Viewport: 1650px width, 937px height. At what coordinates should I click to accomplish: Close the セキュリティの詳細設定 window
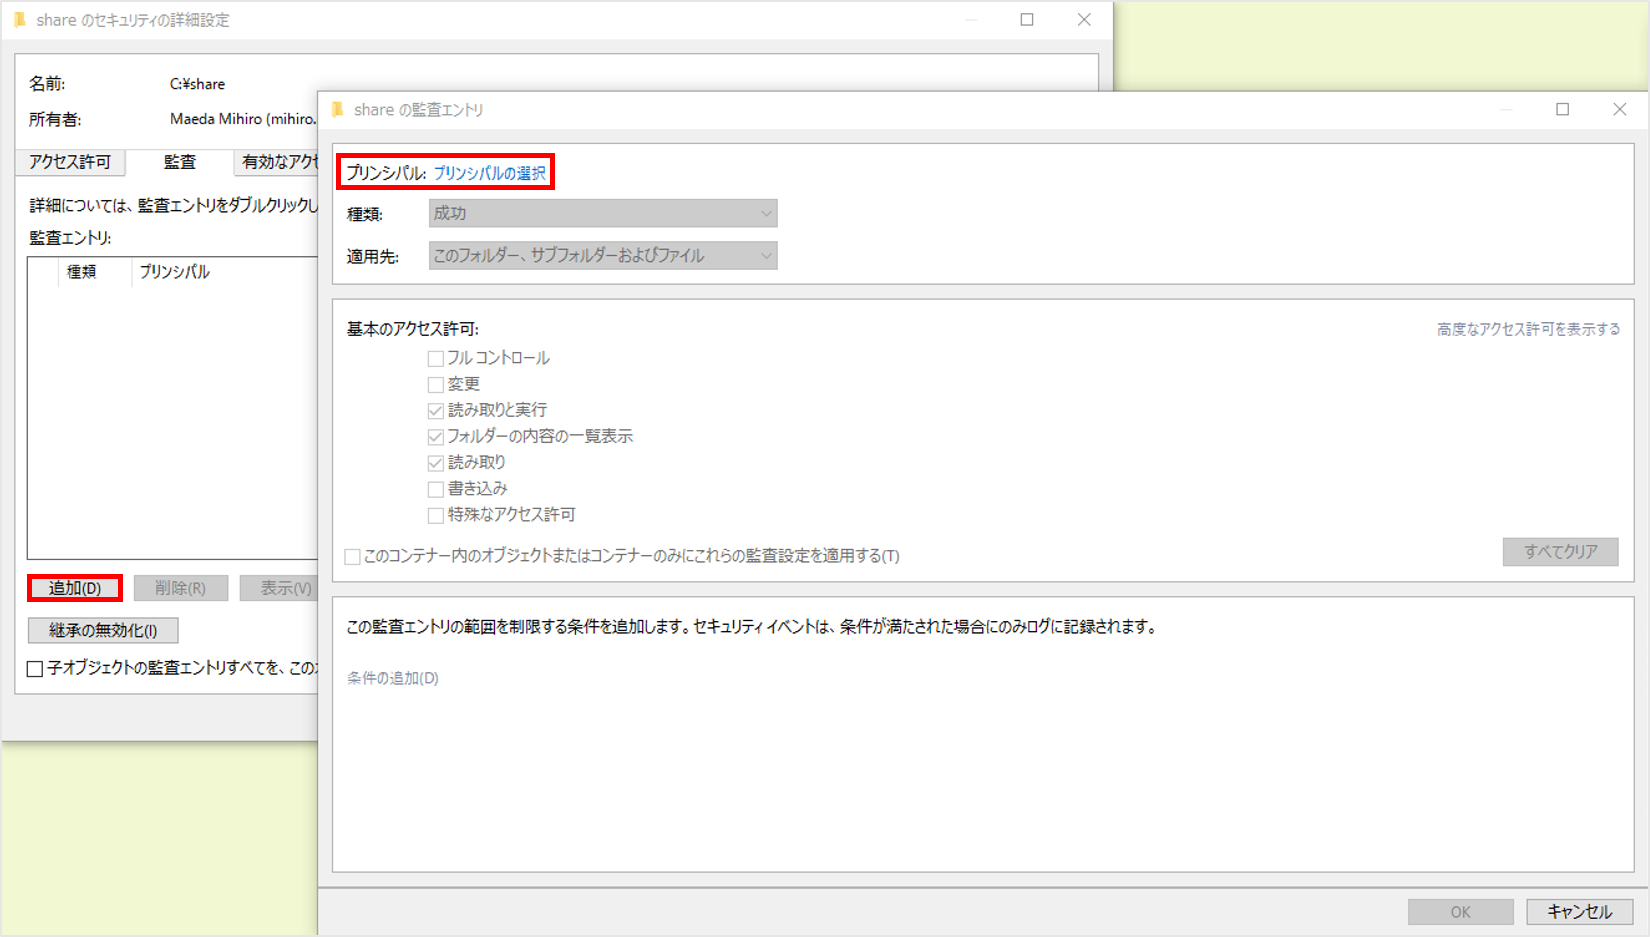point(1084,19)
